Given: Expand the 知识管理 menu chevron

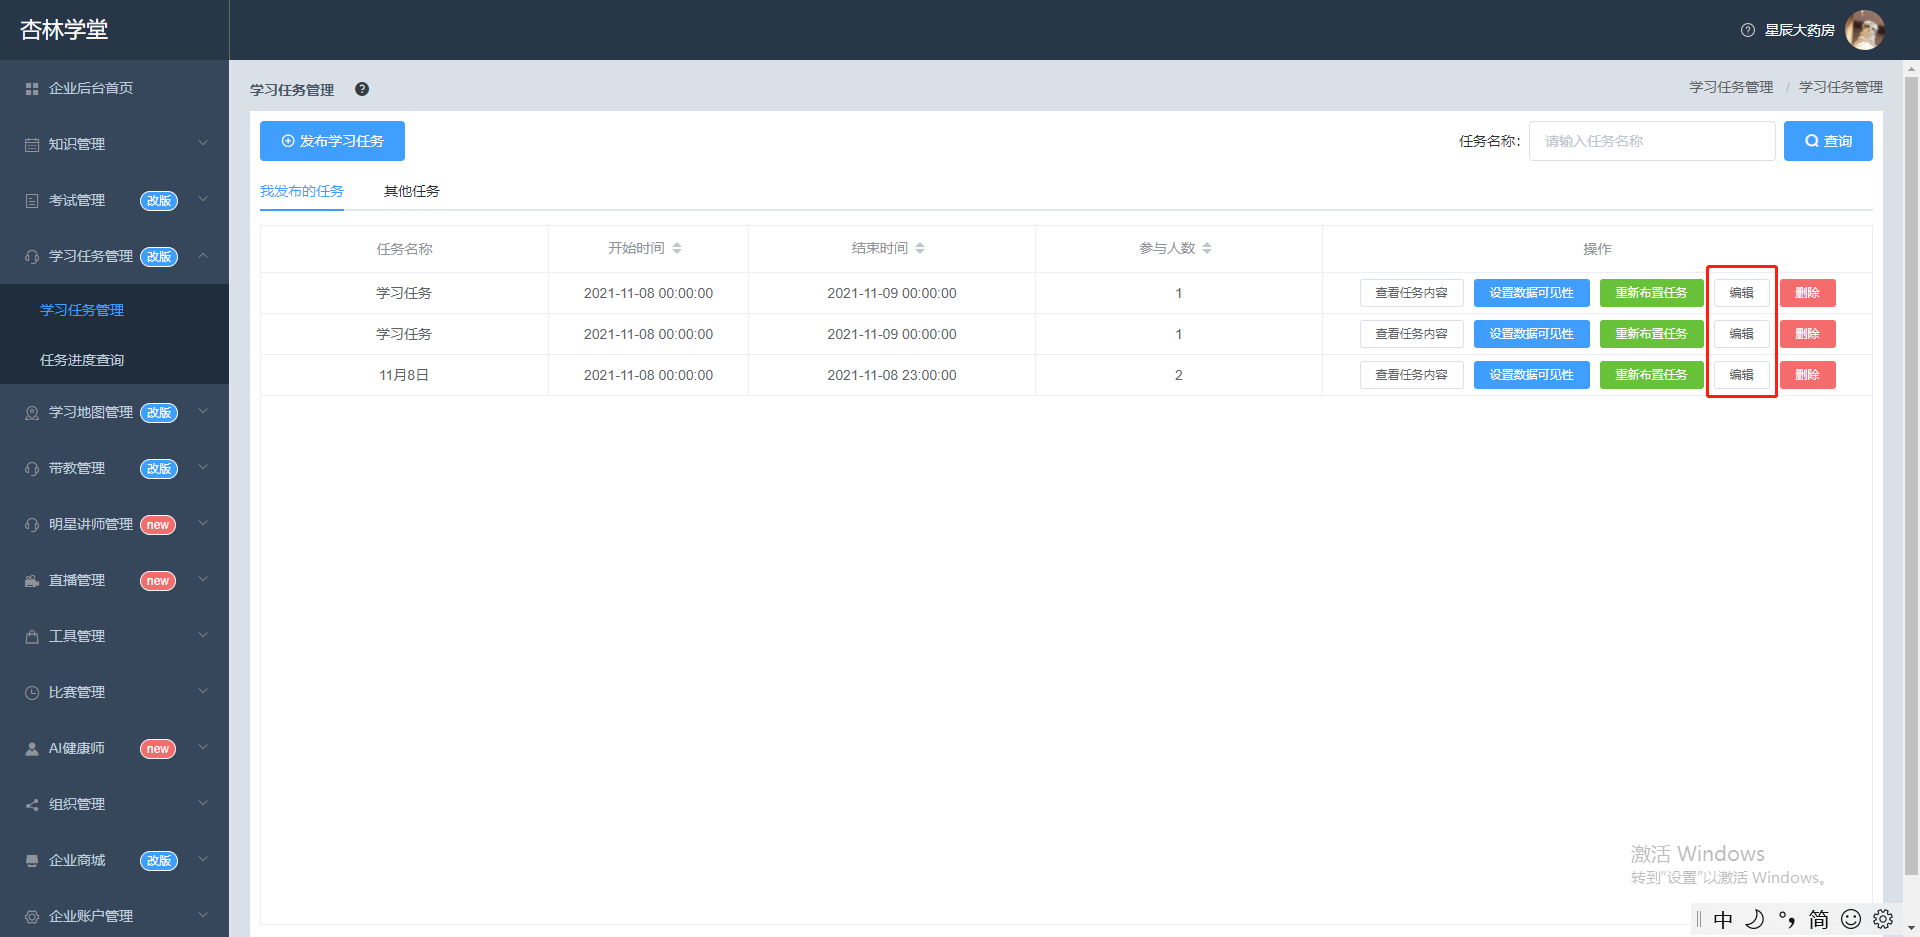Looking at the screenshot, I should coord(203,144).
